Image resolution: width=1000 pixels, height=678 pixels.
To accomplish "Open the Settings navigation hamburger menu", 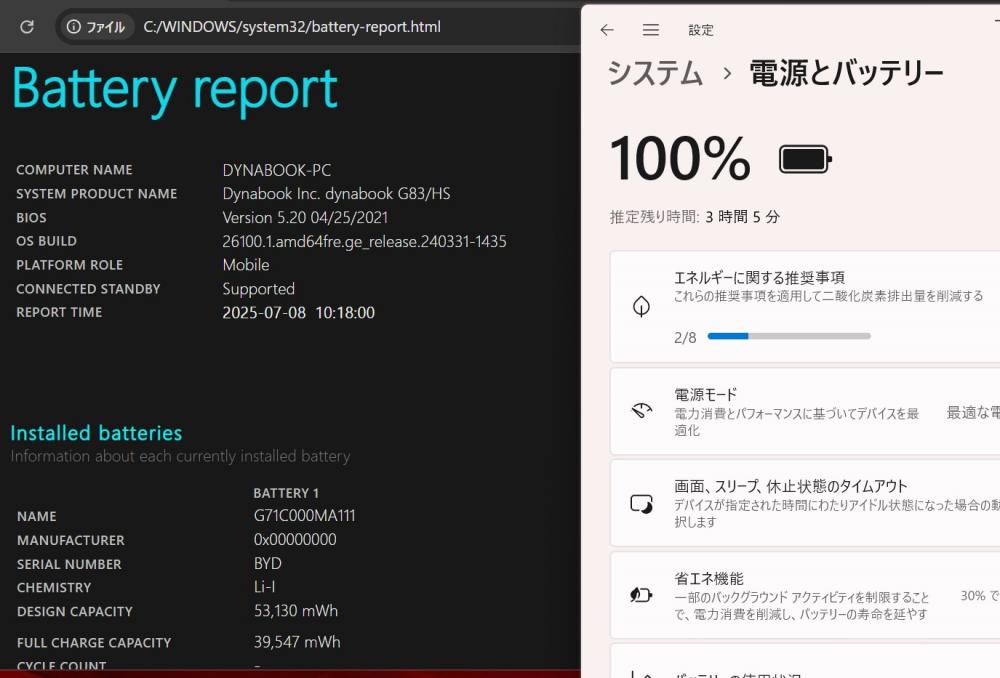I will click(651, 30).
